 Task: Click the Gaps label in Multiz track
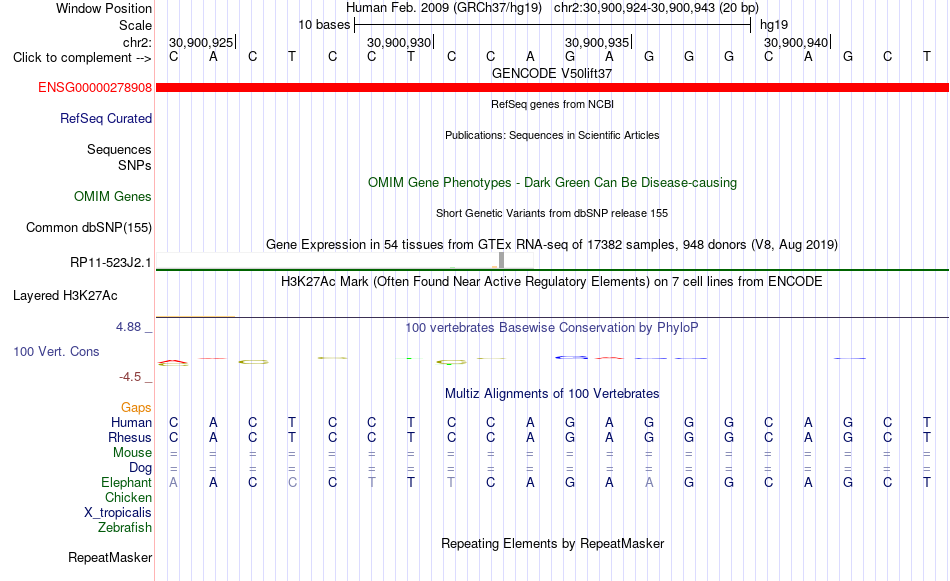click(136, 408)
